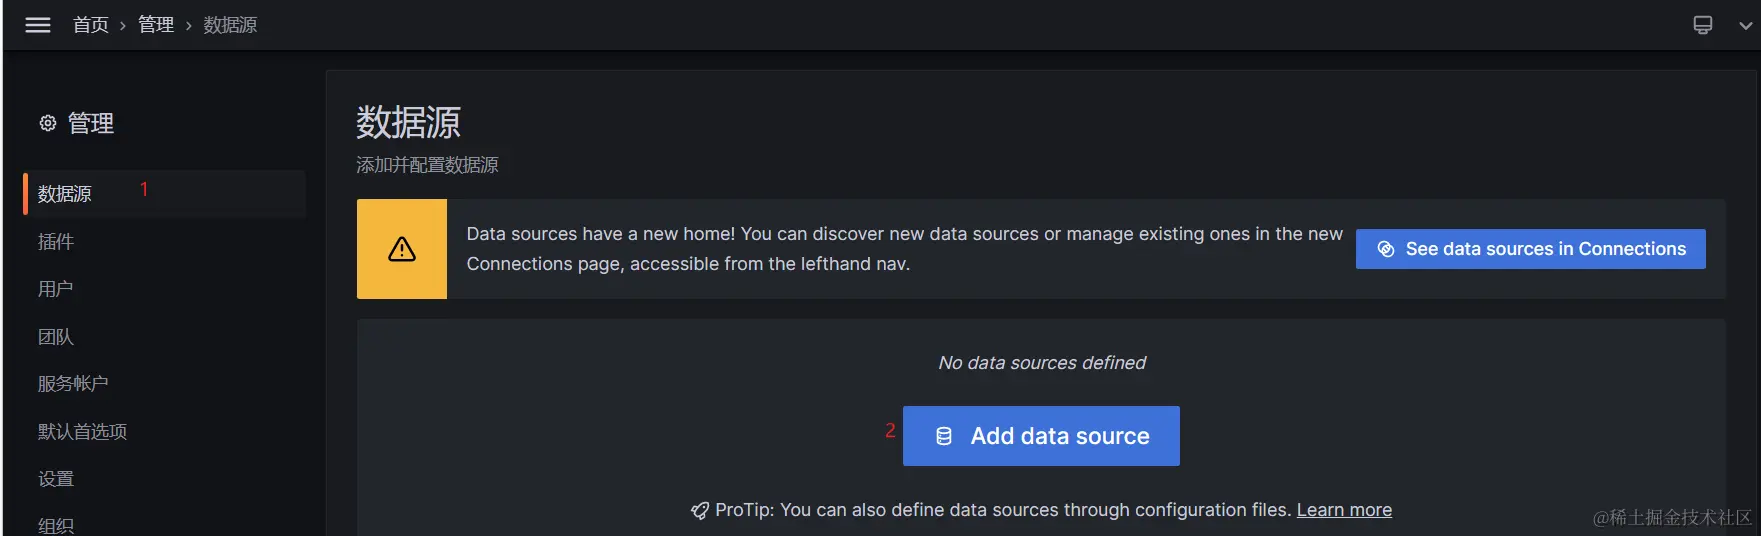Image resolution: width=1761 pixels, height=536 pixels.
Task: Expand the top-right chevron dropdown
Action: (x=1745, y=26)
